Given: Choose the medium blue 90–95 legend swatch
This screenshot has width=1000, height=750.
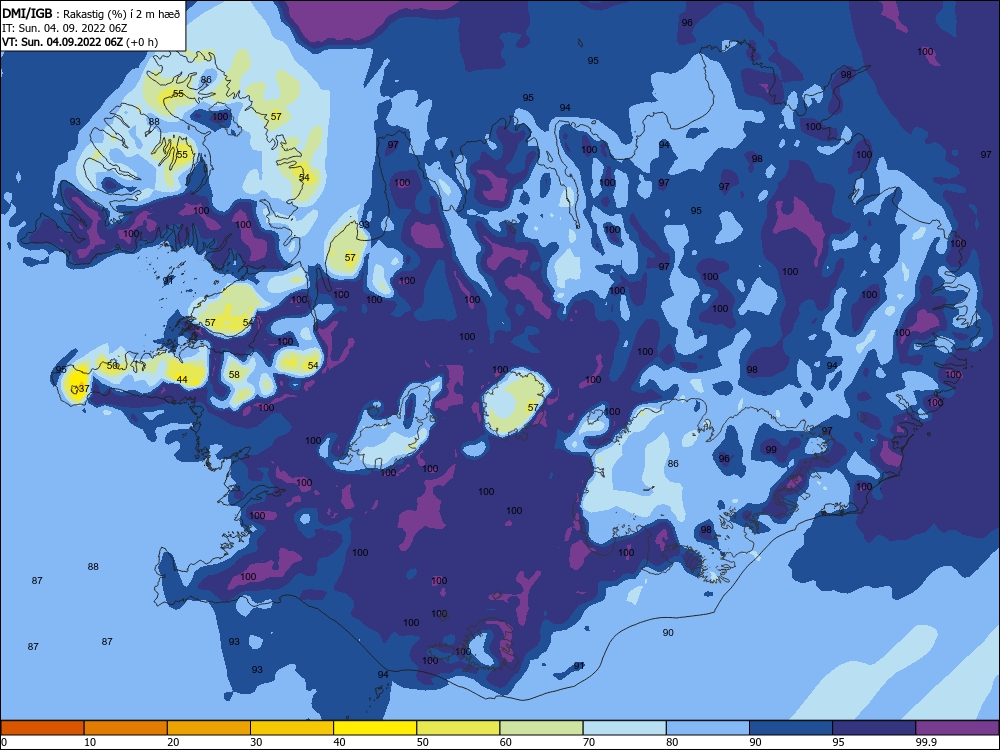Looking at the screenshot, I should pyautogui.click(x=791, y=728).
